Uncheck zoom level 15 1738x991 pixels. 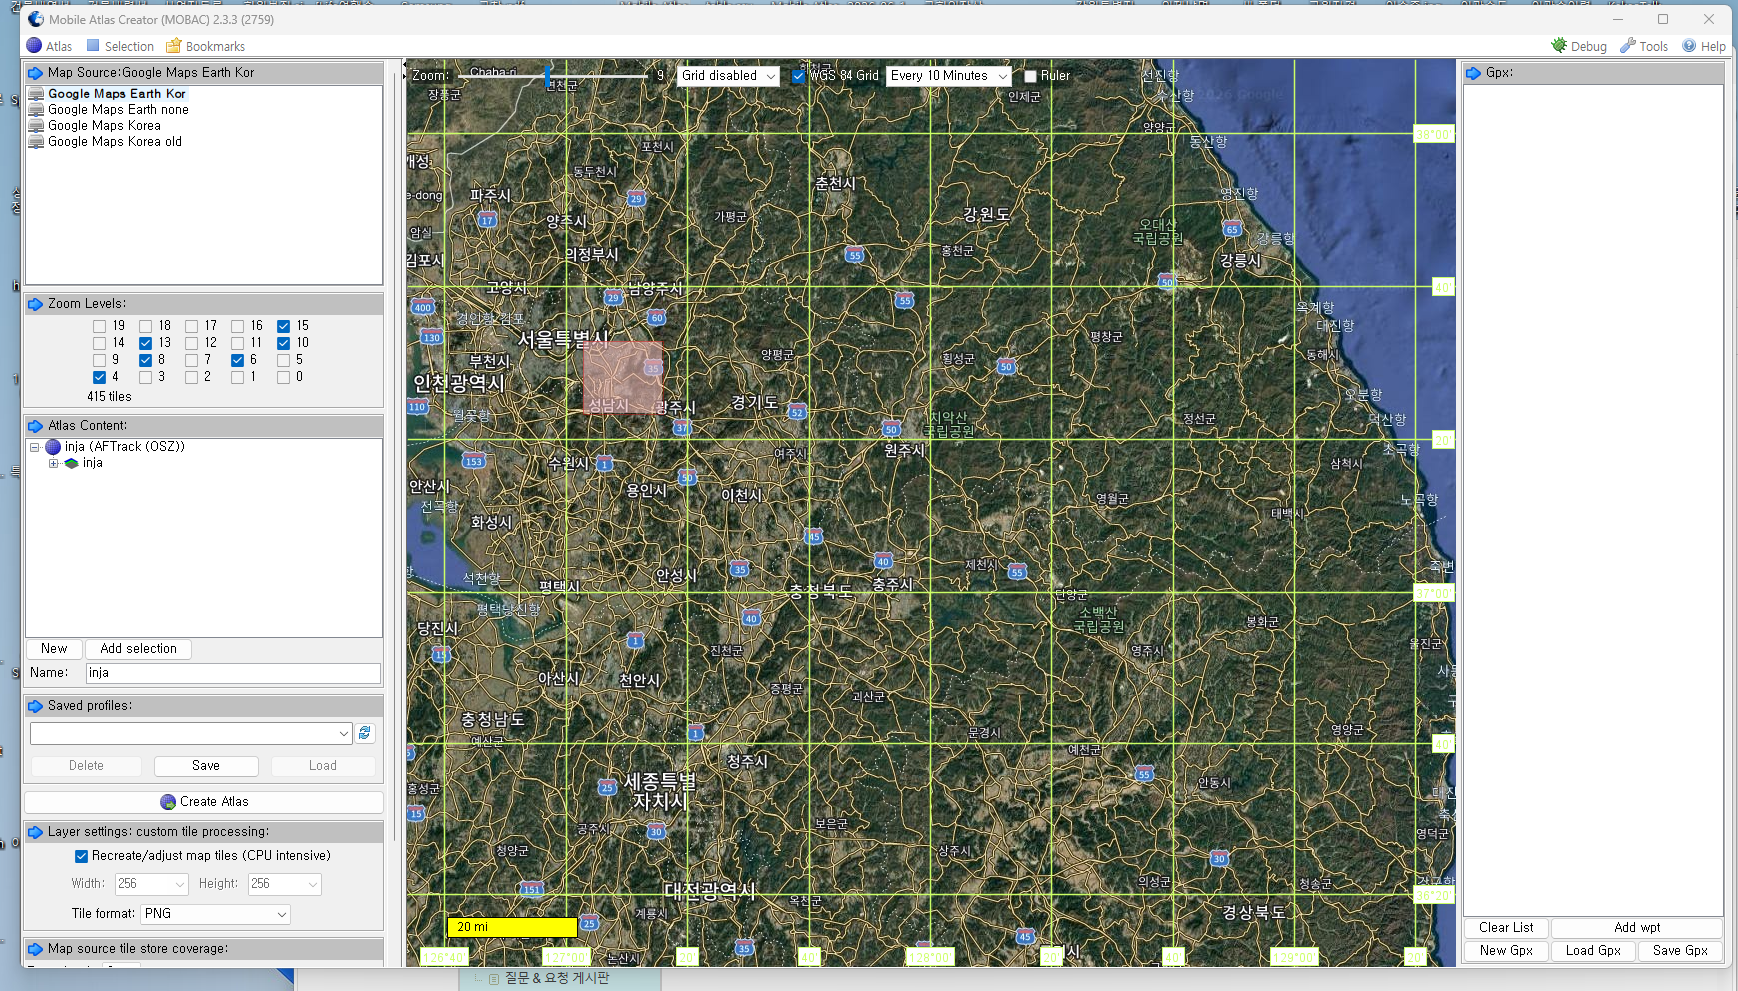pos(283,326)
